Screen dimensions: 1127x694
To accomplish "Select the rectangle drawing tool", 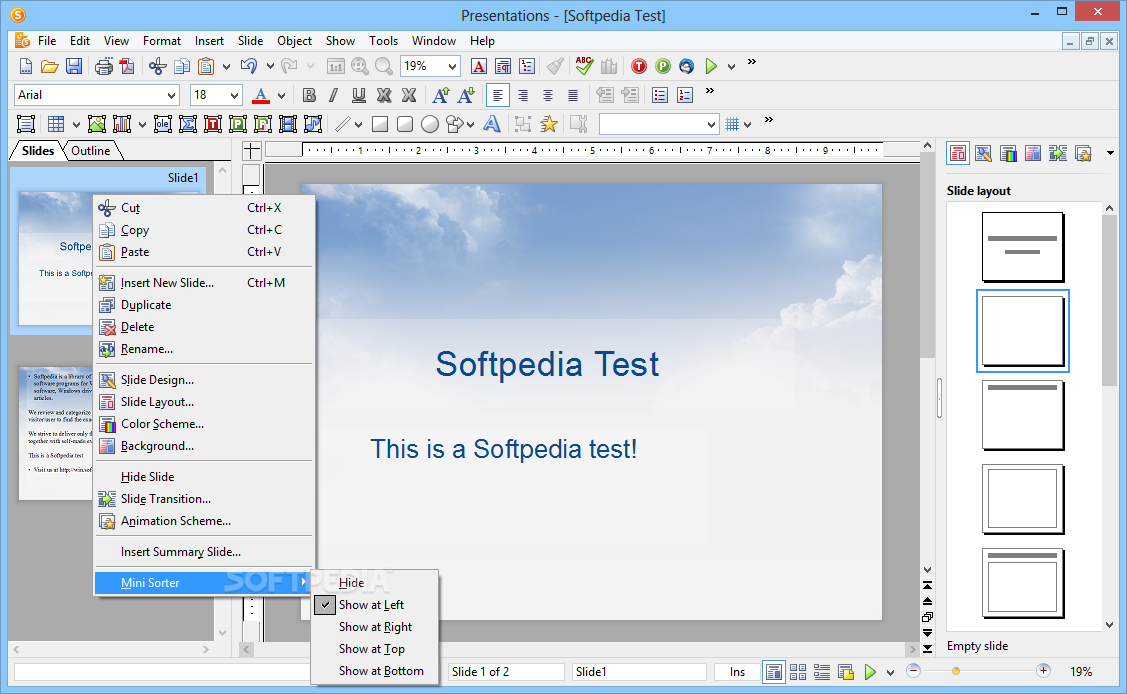I will 380,124.
